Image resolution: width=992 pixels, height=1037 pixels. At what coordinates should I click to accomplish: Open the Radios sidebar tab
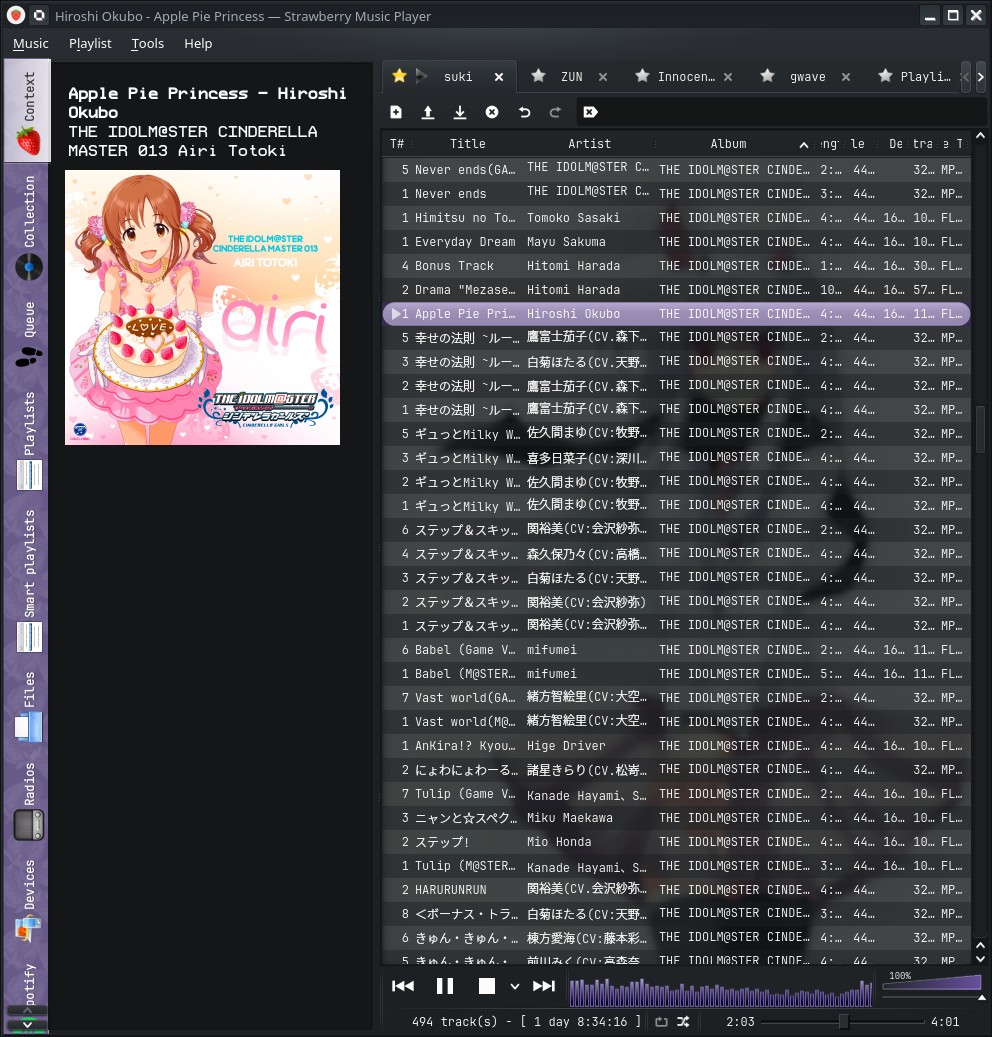27,800
